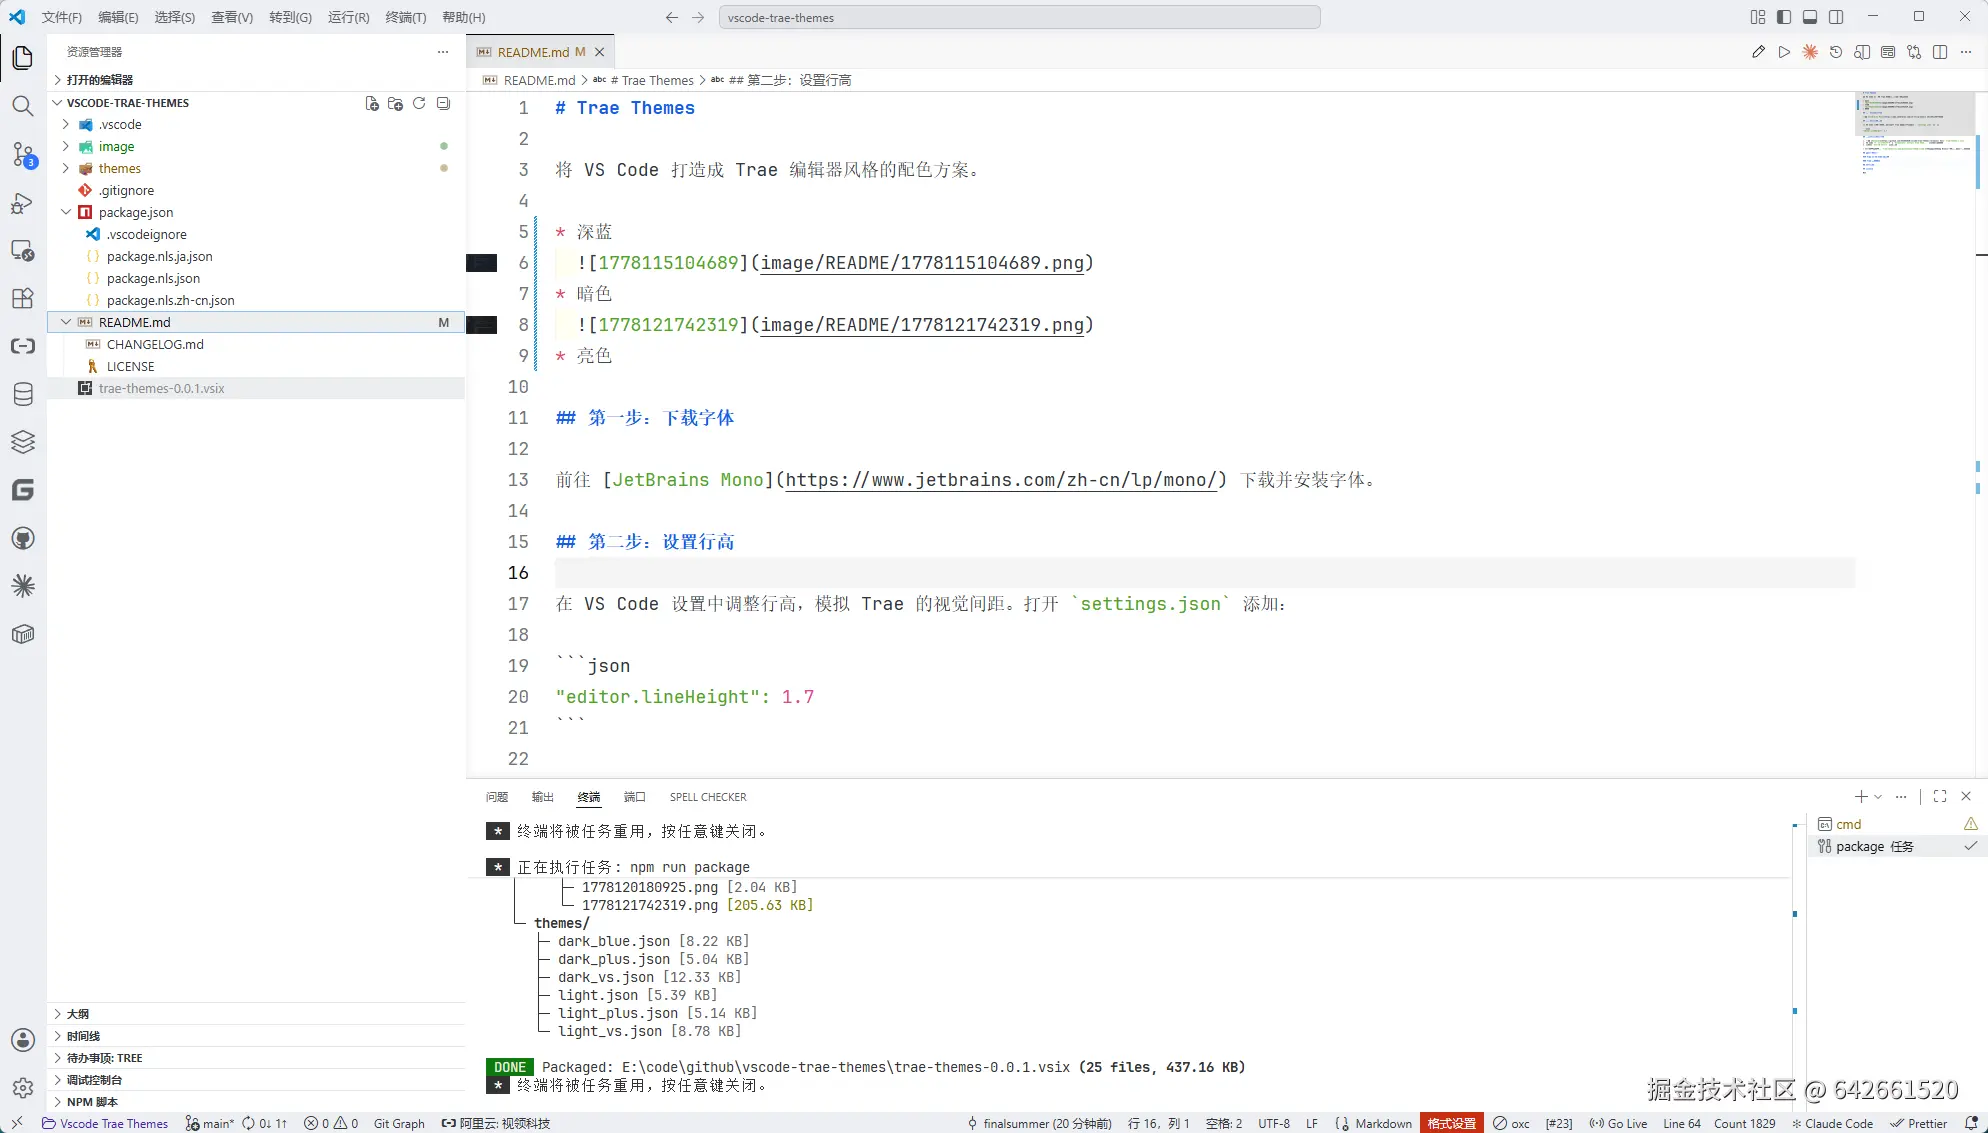
Task: Open Markdown preview to the side
Action: [1862, 52]
